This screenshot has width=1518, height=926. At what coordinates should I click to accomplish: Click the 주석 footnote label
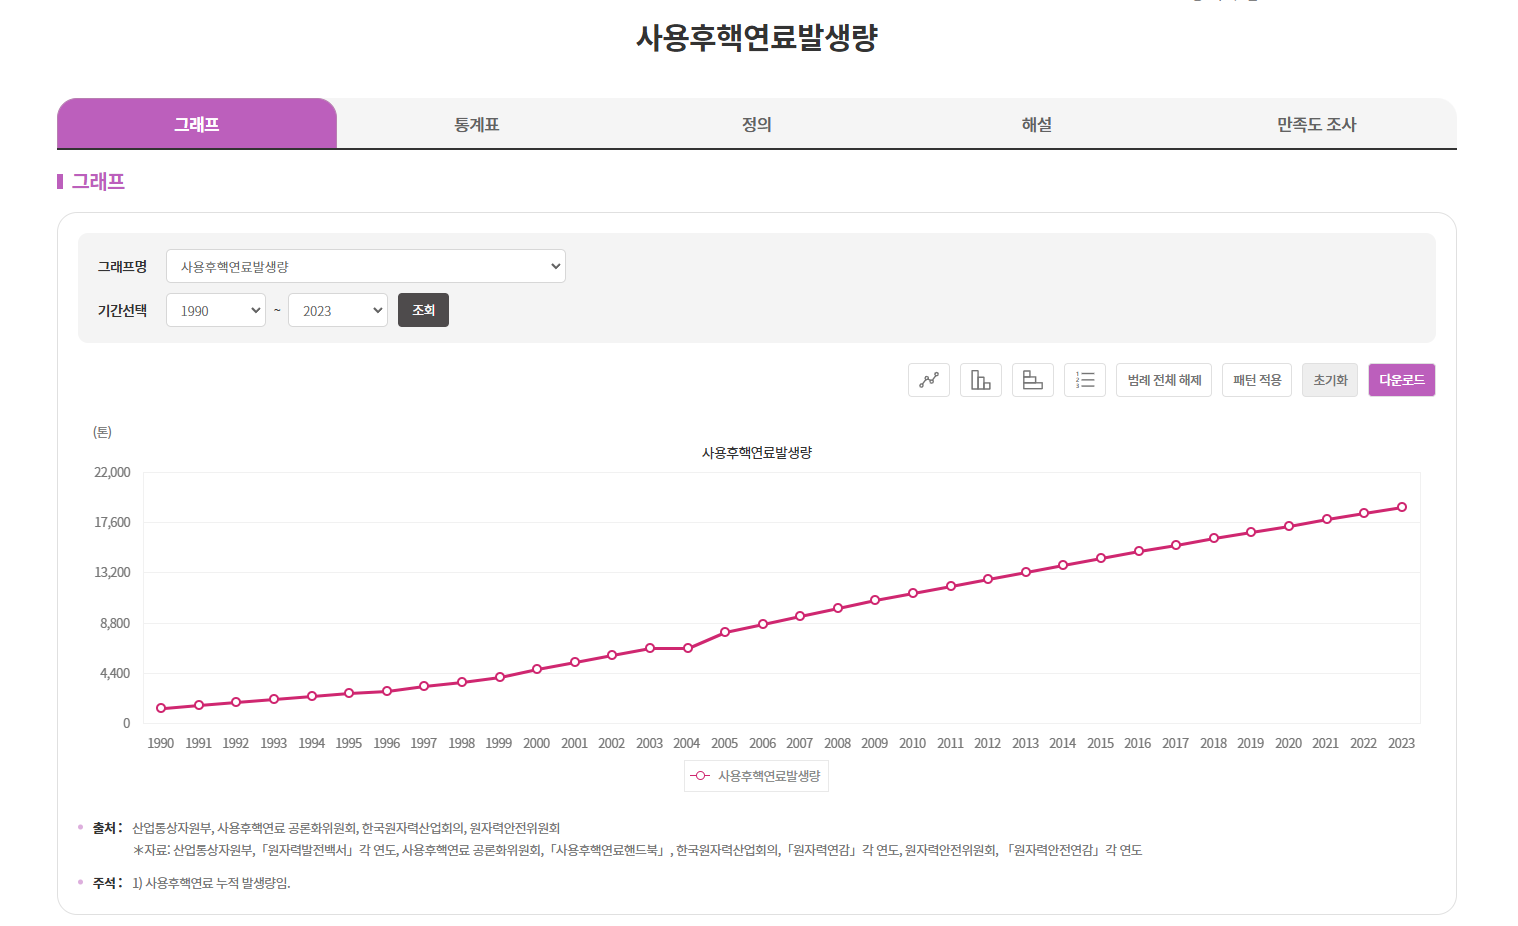(x=106, y=883)
